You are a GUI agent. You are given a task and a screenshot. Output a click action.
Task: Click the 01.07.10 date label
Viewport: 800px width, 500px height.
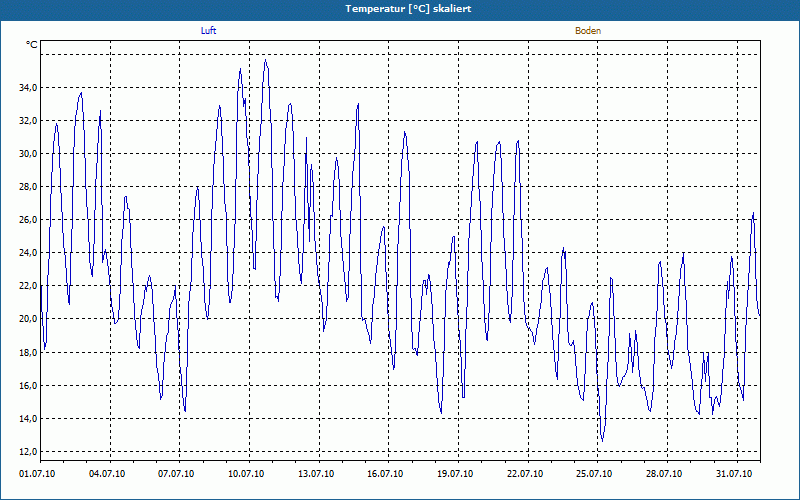point(37,474)
